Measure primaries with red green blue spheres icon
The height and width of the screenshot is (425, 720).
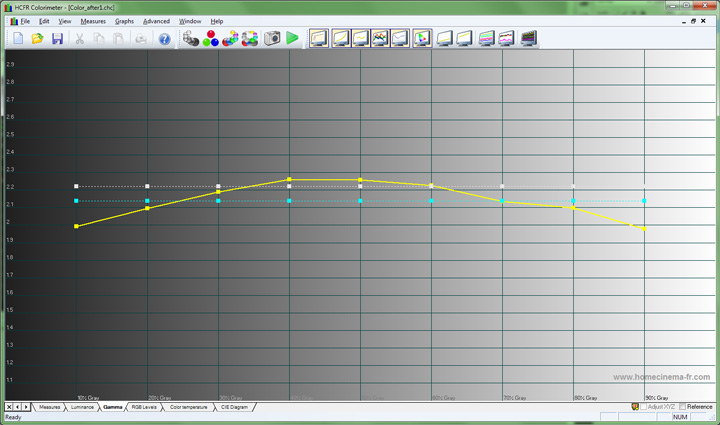pos(211,39)
